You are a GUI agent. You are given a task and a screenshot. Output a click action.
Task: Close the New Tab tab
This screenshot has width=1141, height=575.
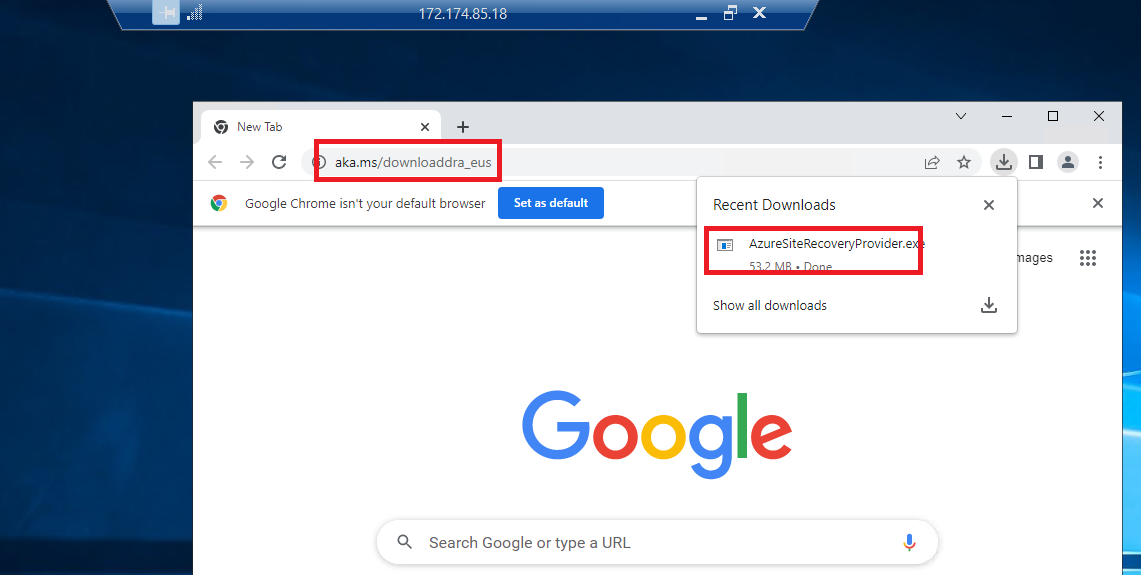click(425, 127)
